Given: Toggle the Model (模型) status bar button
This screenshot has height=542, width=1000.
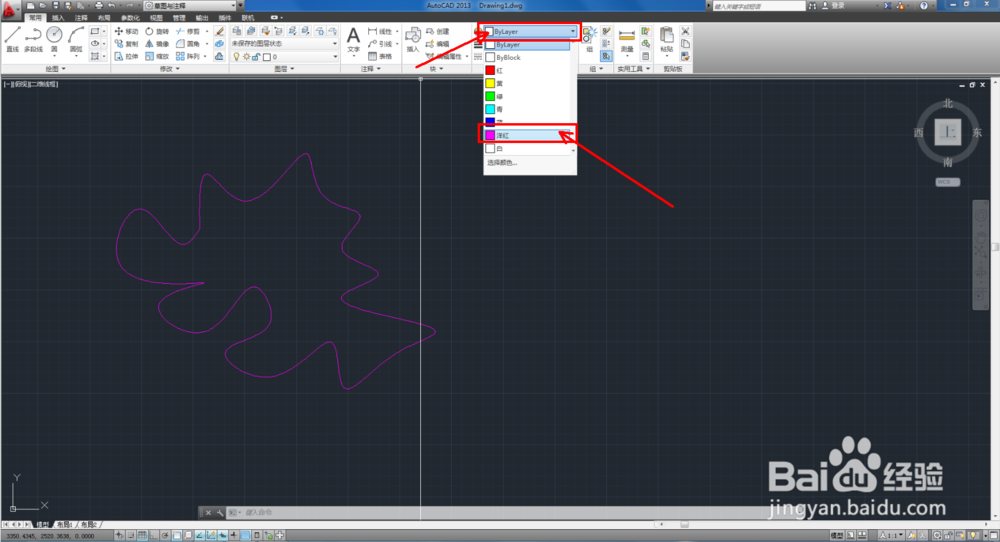Looking at the screenshot, I should tap(836, 536).
